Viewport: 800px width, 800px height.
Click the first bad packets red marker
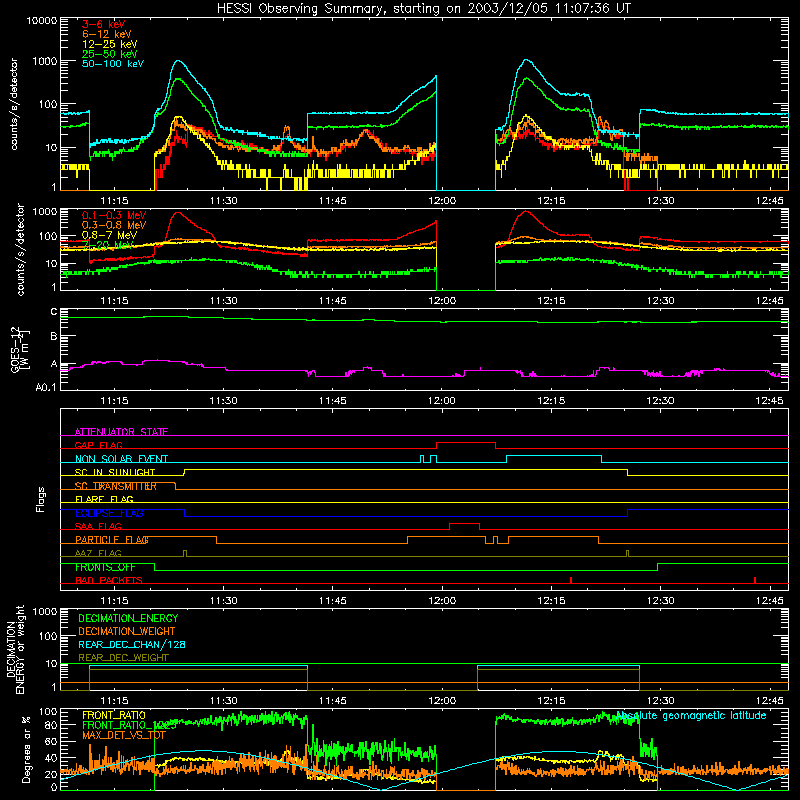tap(571, 580)
